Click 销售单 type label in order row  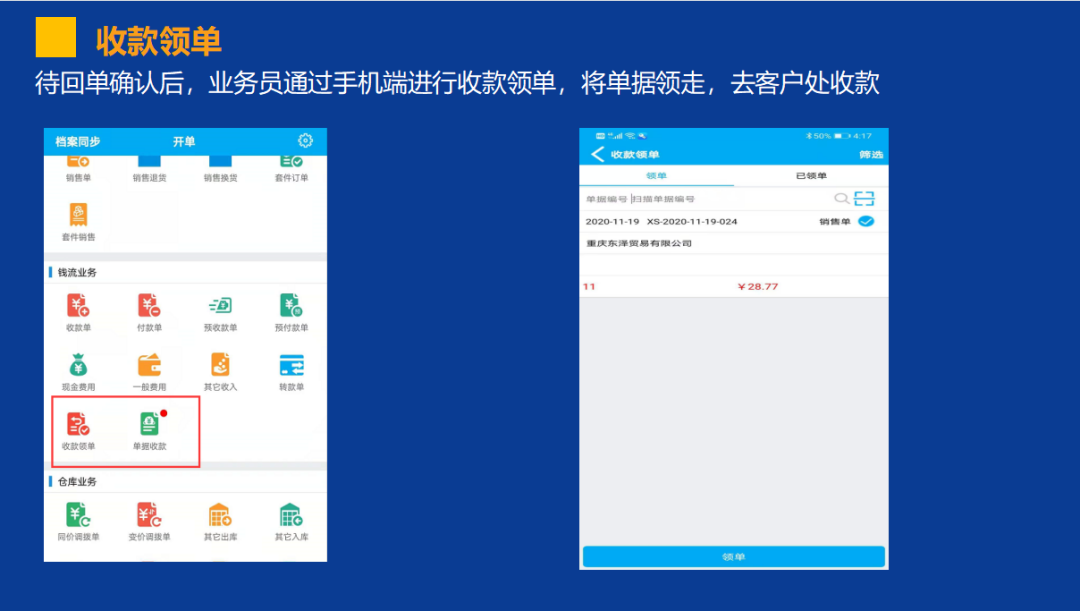[835, 222]
